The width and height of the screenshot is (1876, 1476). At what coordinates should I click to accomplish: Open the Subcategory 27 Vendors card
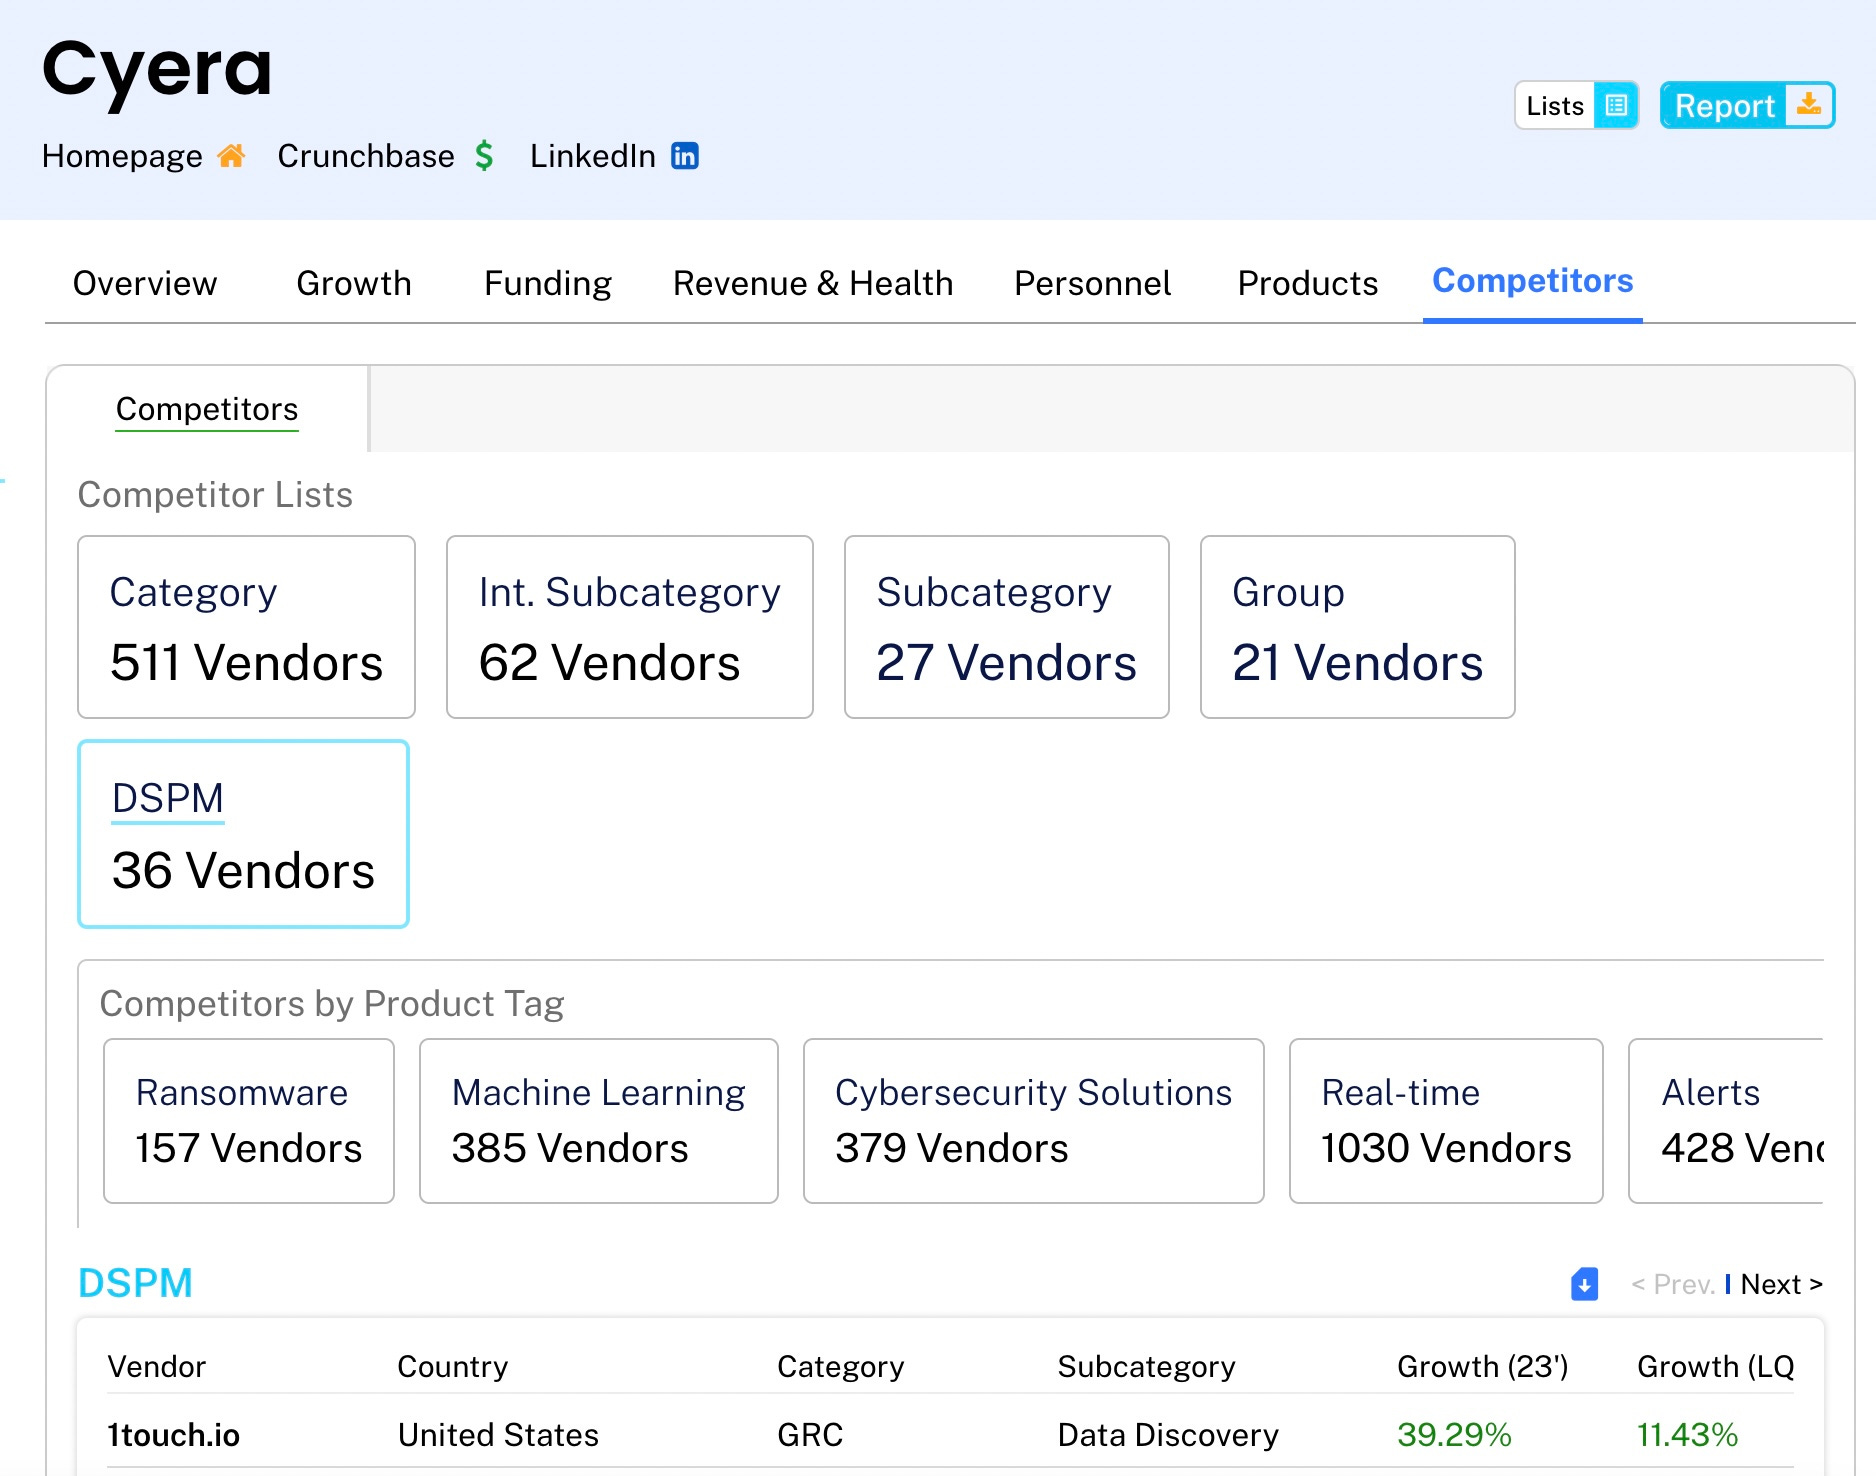click(1007, 627)
